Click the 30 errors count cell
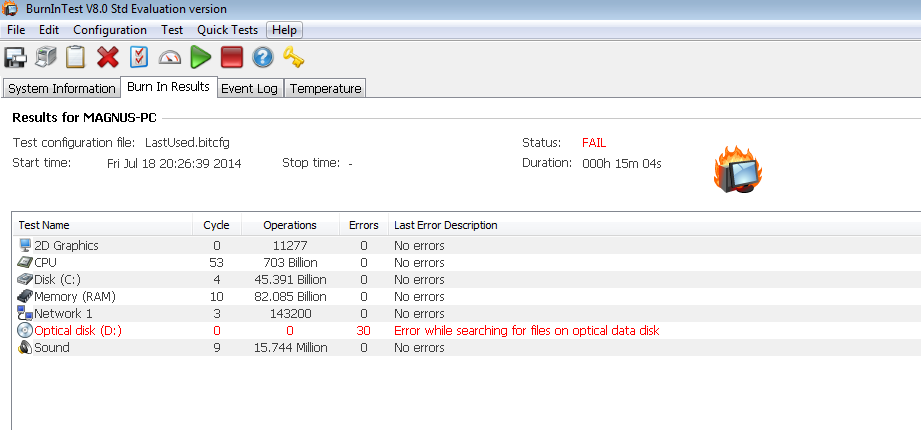This screenshot has width=921, height=430. [364, 331]
